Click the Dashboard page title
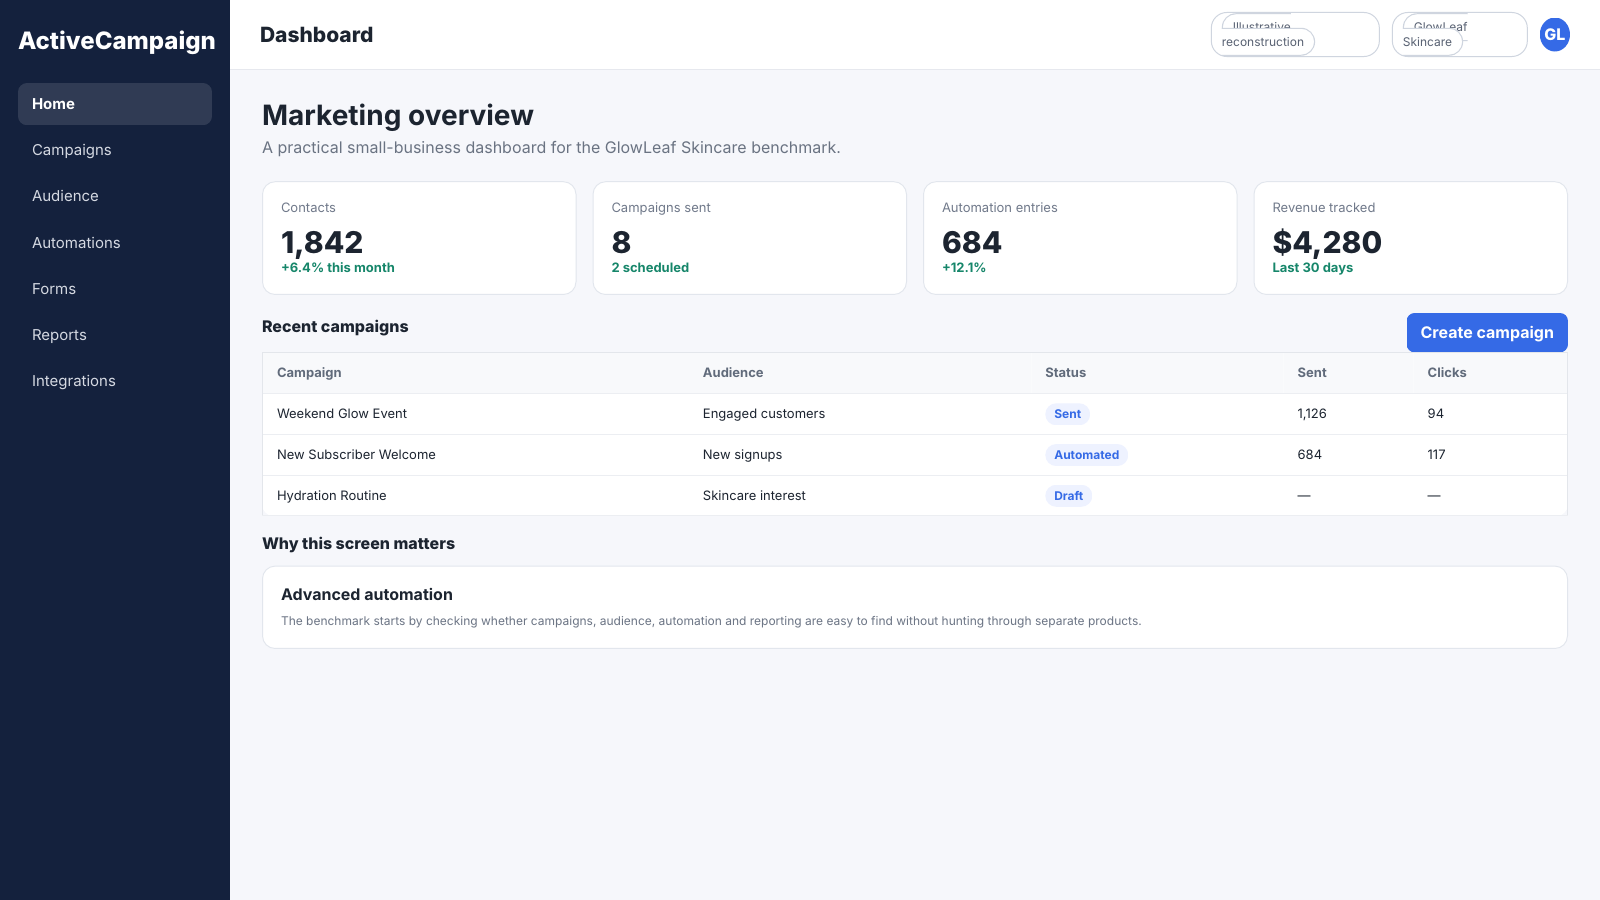This screenshot has height=900, width=1600. 316,35
